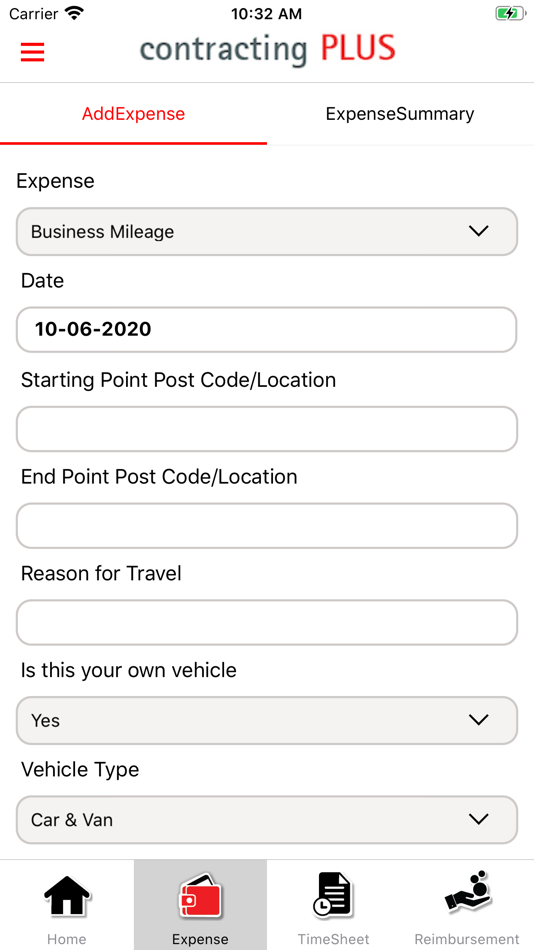
Task: Tap the red Expense wallet icon
Action: 200,895
